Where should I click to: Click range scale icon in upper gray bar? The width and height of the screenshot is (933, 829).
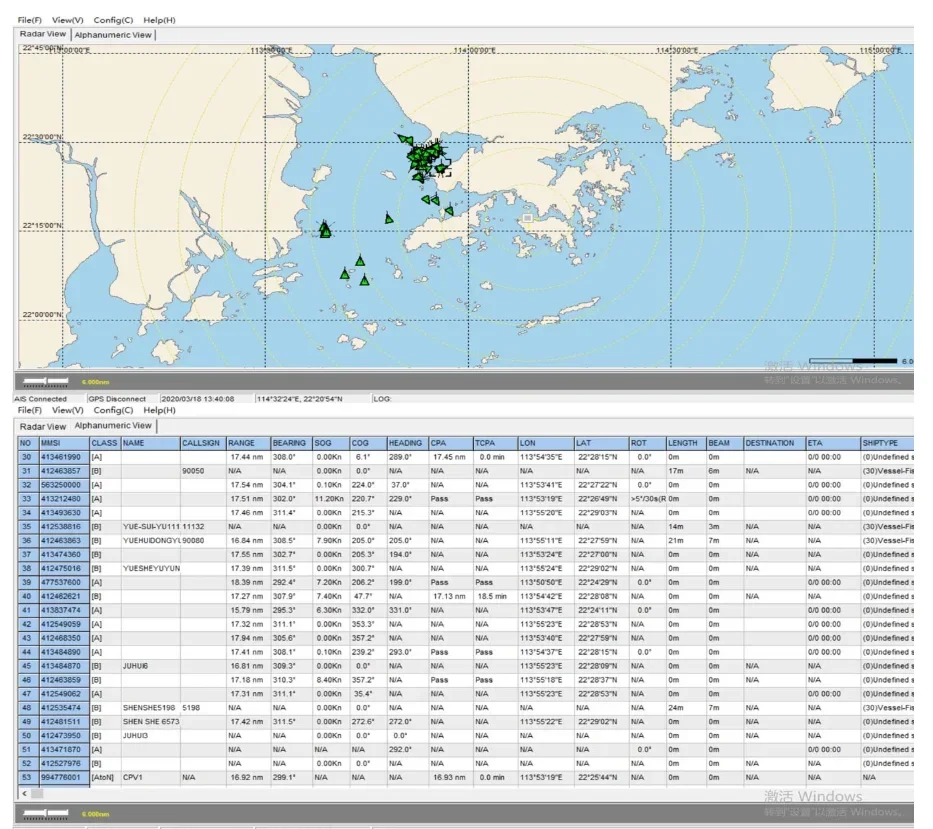coord(45,381)
